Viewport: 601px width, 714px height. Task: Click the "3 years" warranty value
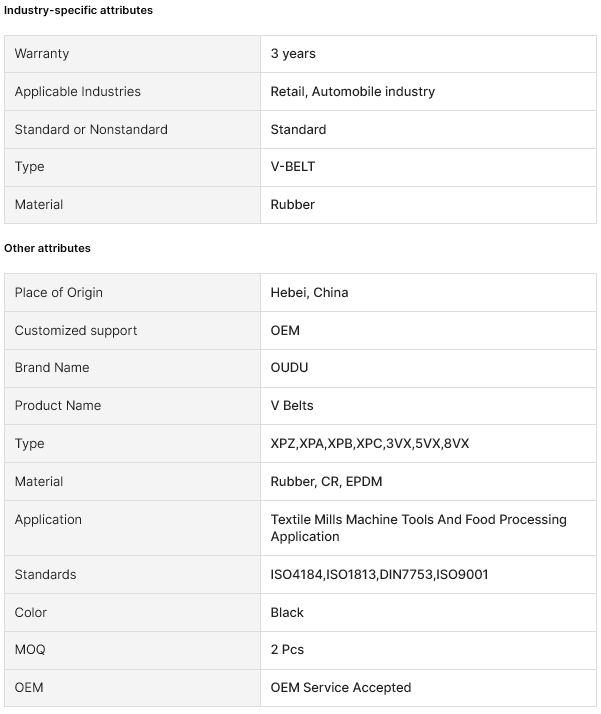point(293,54)
